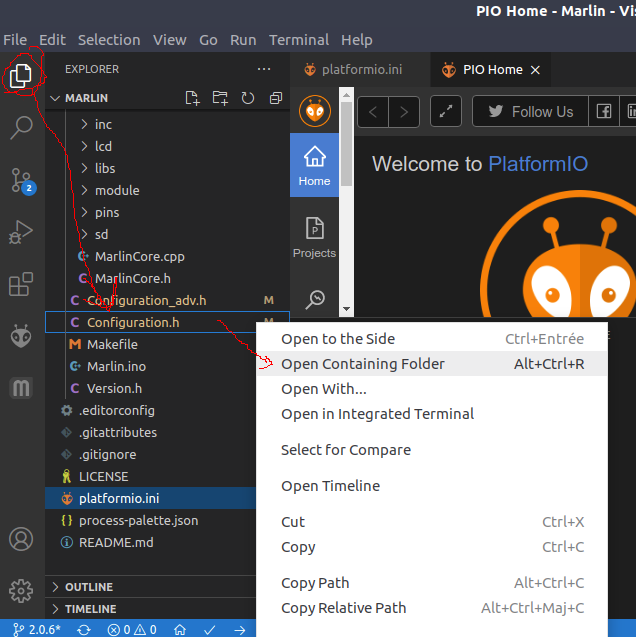Open Inspect magnifier in PIO Home sidebar
Viewport: 636px width, 637px height.
(315, 300)
